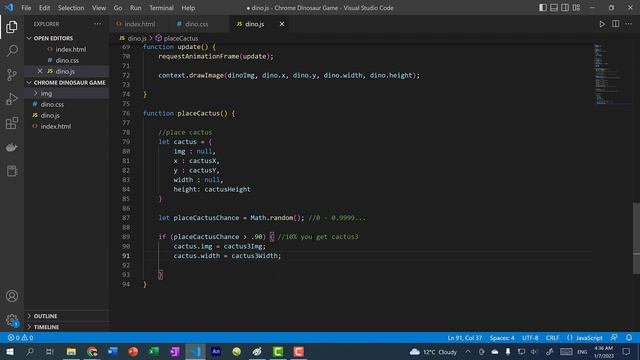Image resolution: width=640 pixels, height=360 pixels.
Task: Collapse the Chrome Dinosaur Game folder section
Action: tap(29, 82)
